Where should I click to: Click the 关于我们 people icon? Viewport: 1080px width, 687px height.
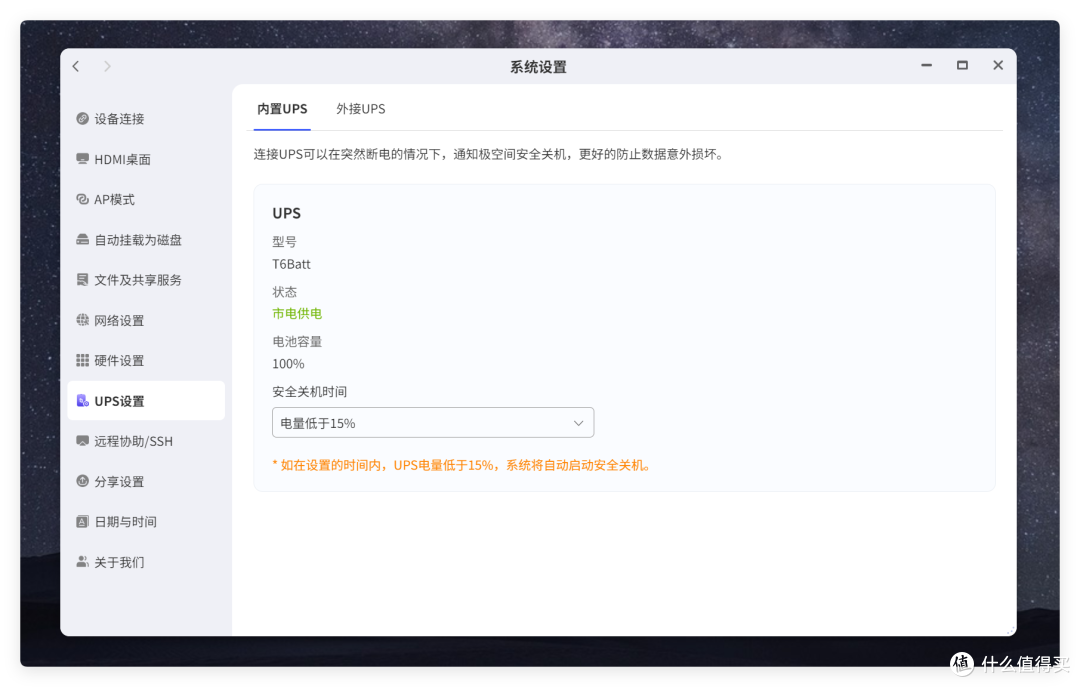83,562
